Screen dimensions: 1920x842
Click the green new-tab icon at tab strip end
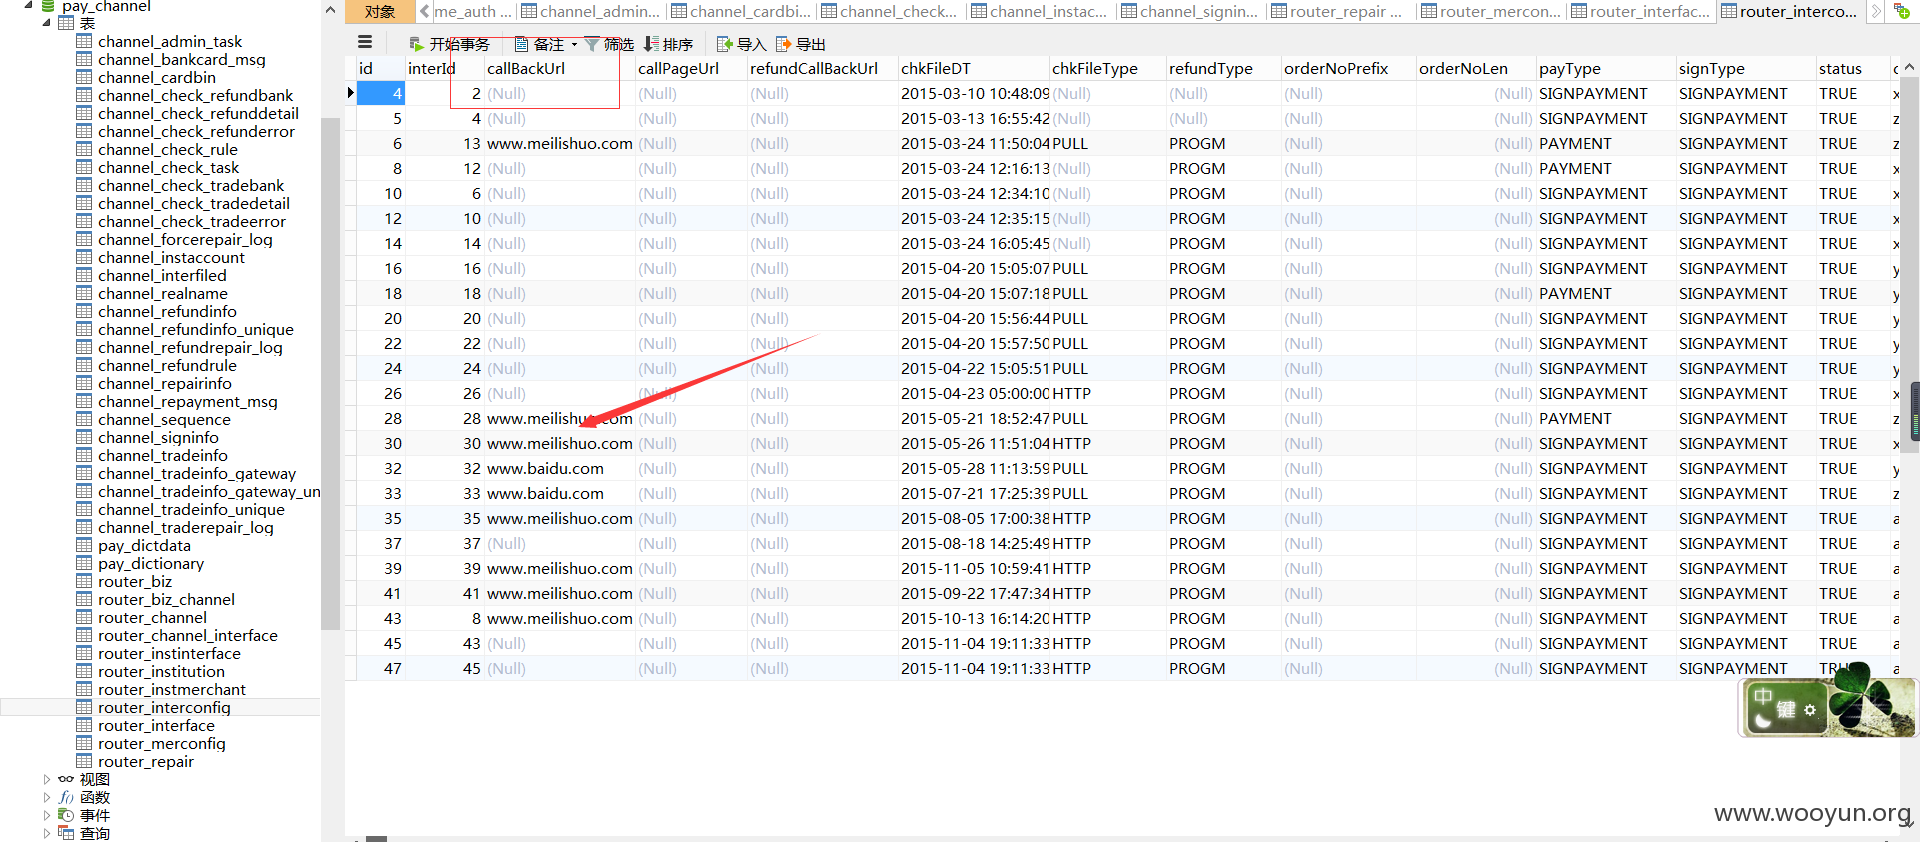click(x=1902, y=11)
